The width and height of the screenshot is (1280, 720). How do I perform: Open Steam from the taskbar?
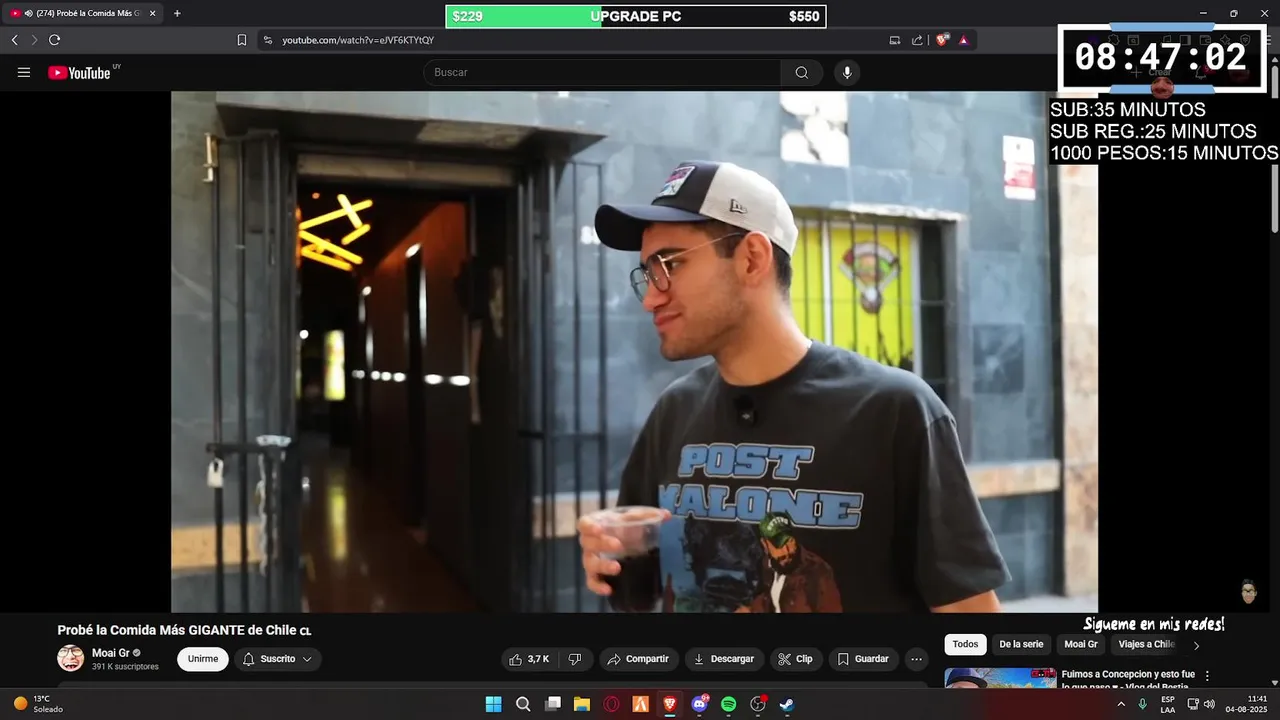click(788, 704)
